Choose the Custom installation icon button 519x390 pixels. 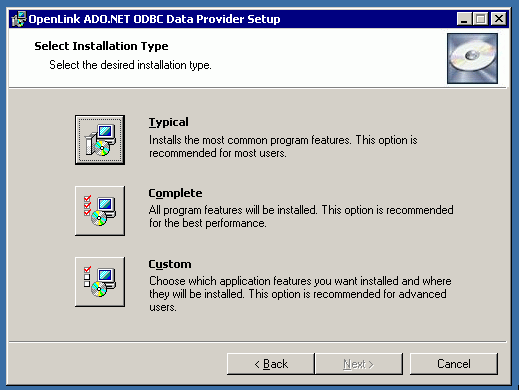pyautogui.click(x=100, y=282)
